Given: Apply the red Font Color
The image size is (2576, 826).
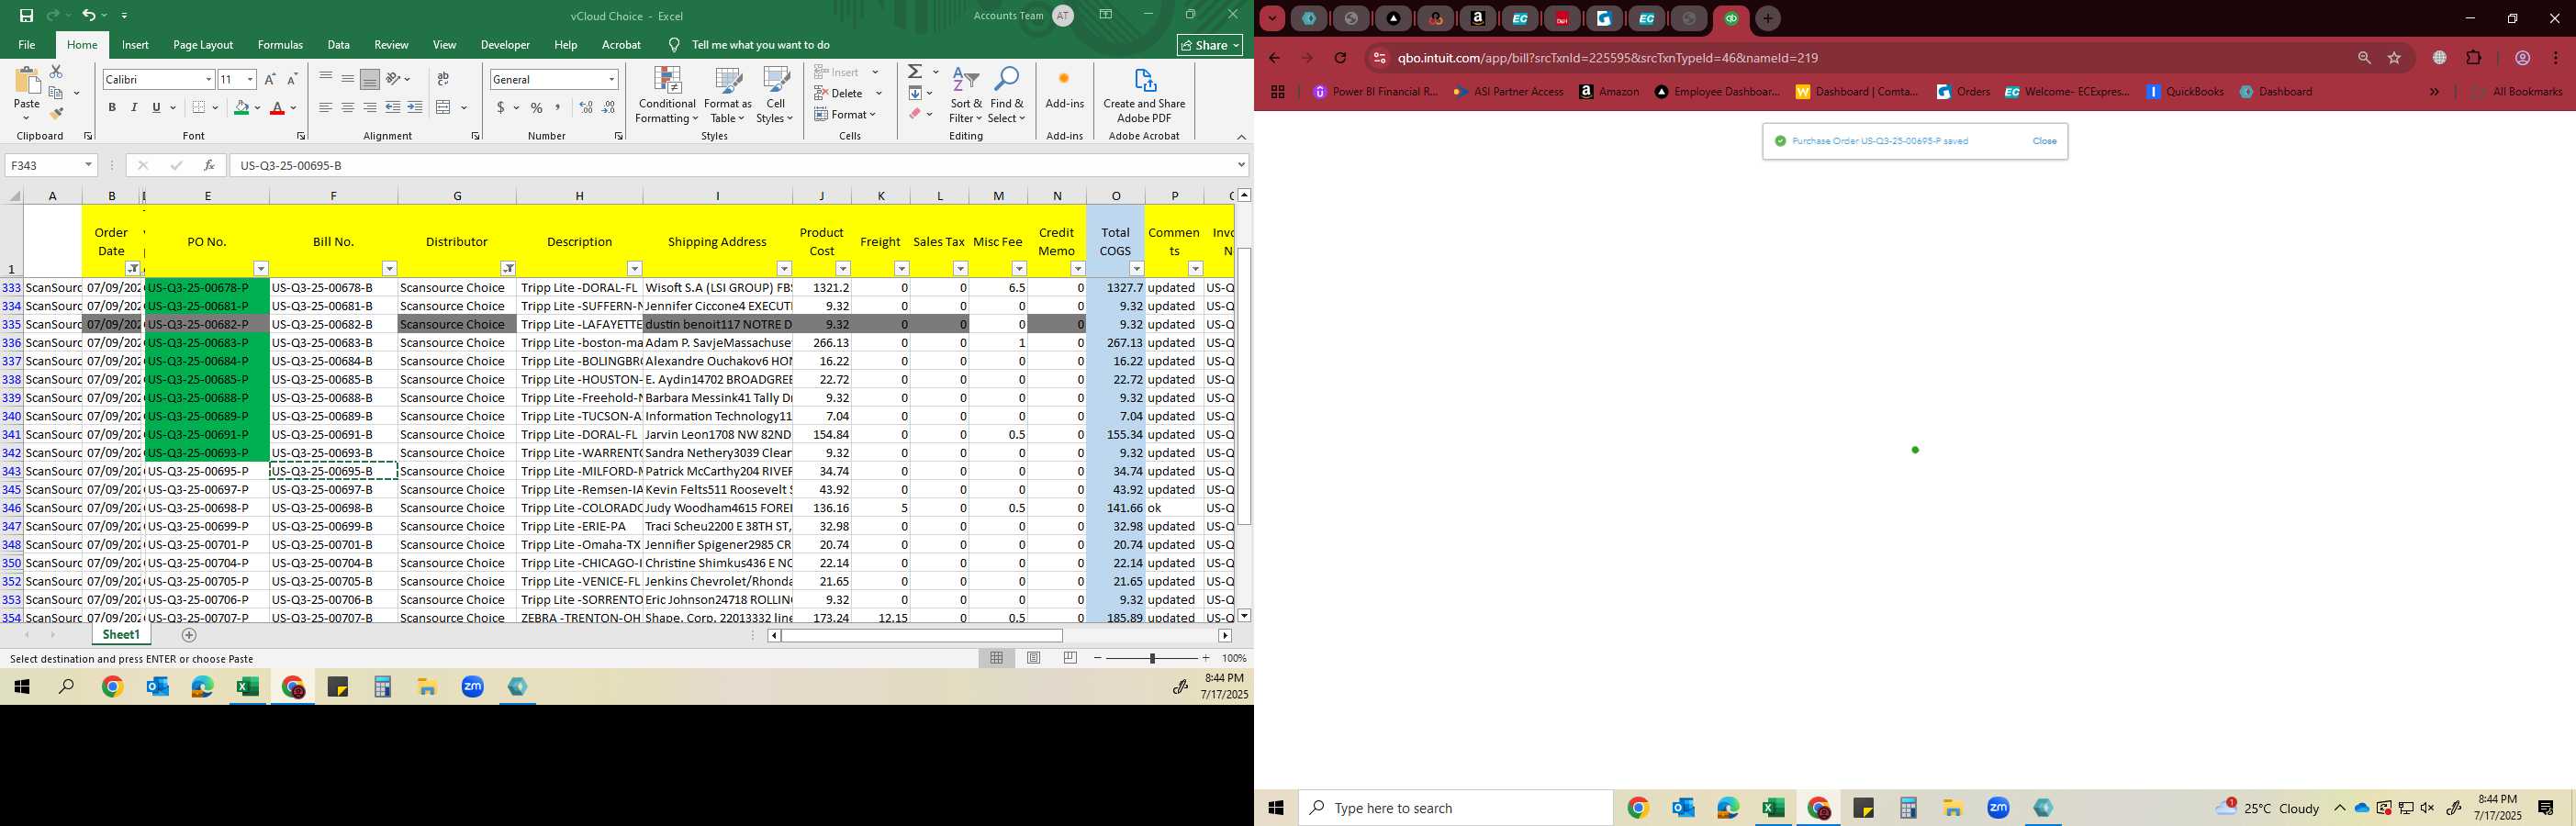Looking at the screenshot, I should pos(278,108).
